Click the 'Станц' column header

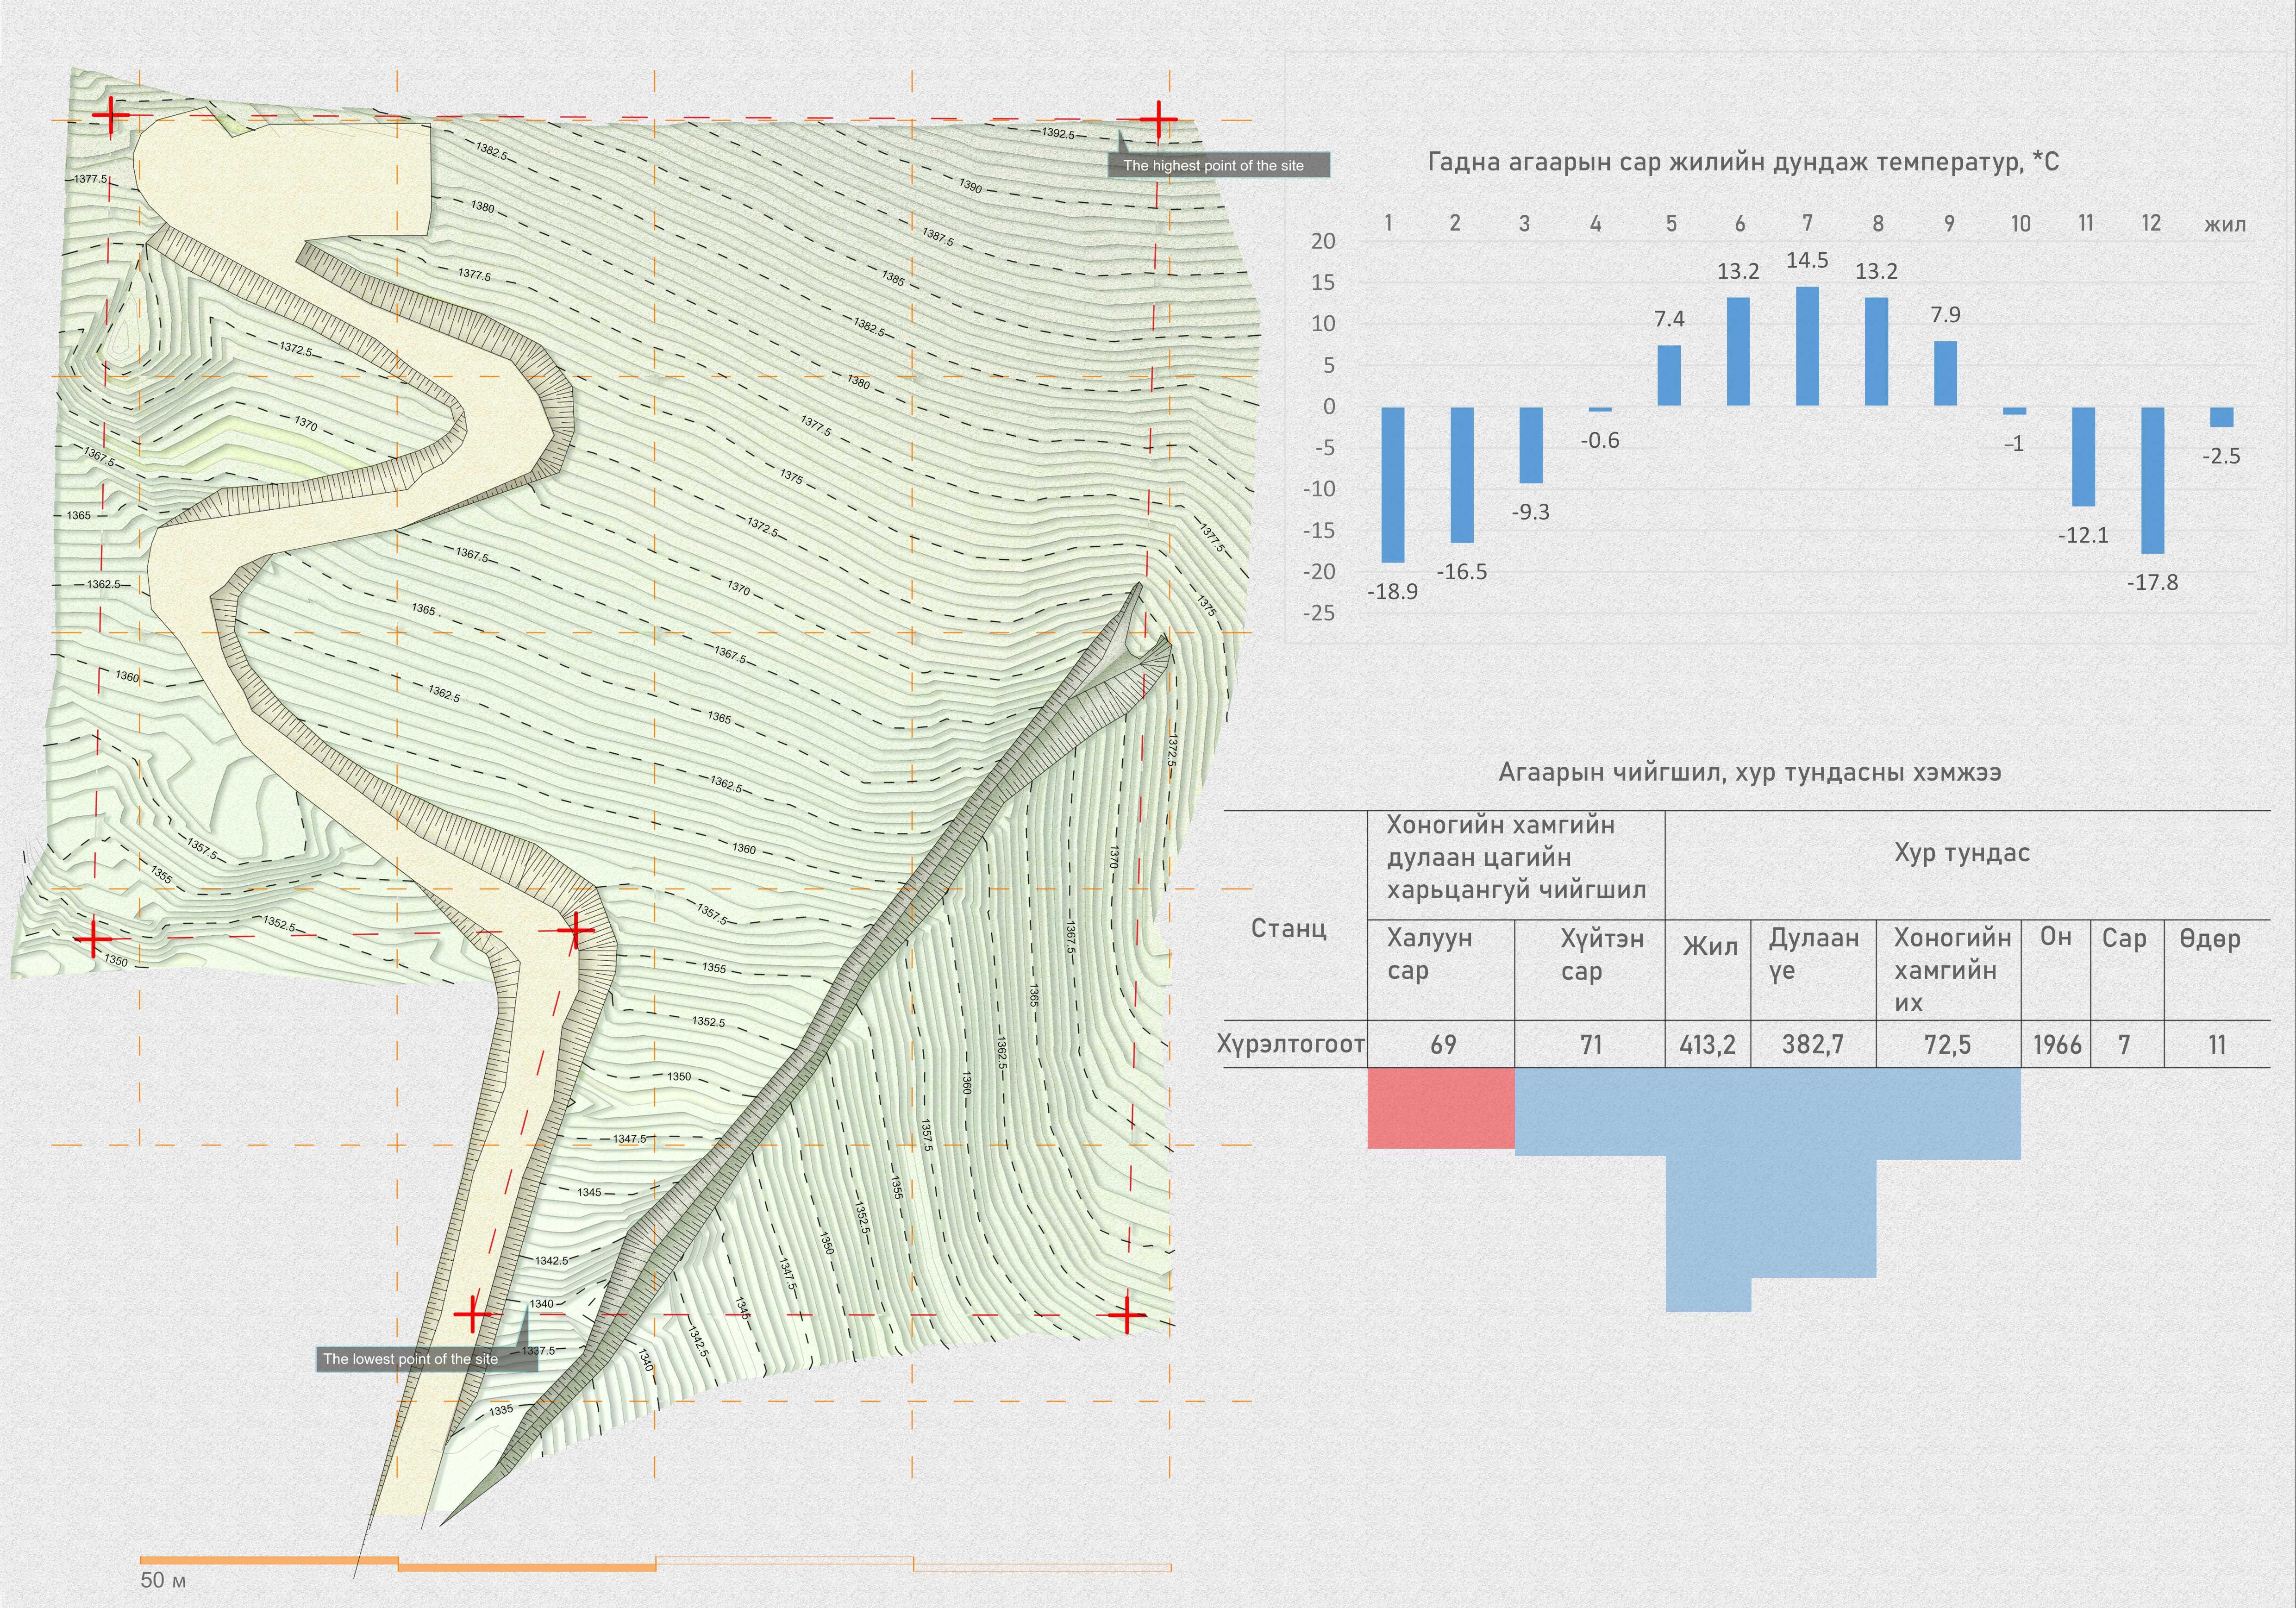pyautogui.click(x=1289, y=928)
